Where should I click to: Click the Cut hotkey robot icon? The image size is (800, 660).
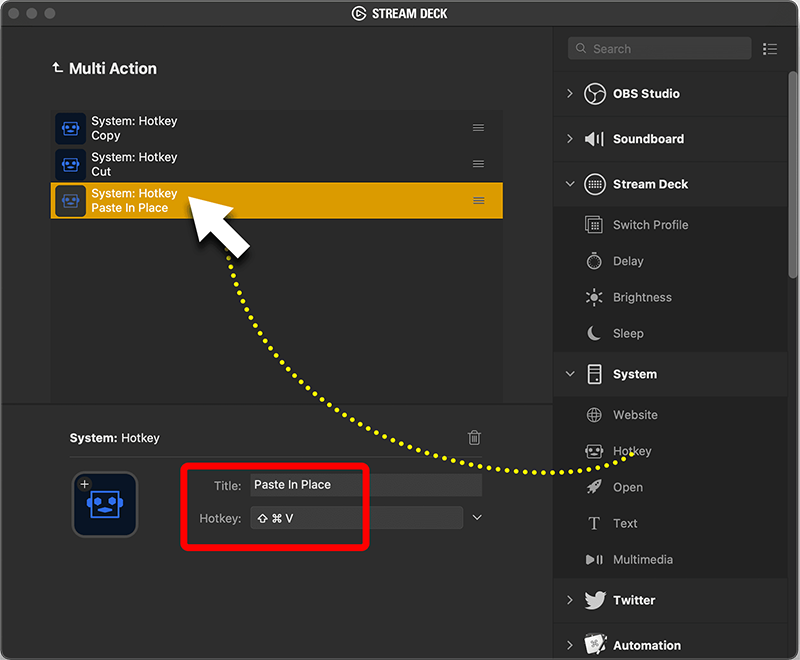point(70,165)
